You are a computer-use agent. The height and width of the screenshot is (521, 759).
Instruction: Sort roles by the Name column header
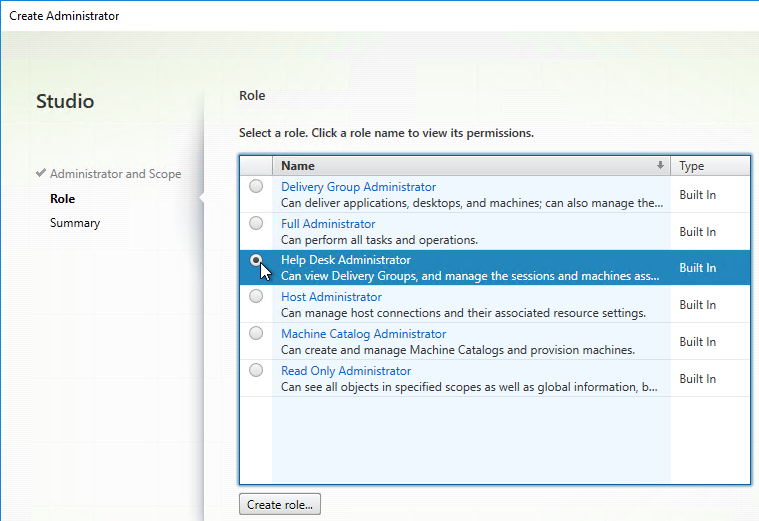coord(471,166)
